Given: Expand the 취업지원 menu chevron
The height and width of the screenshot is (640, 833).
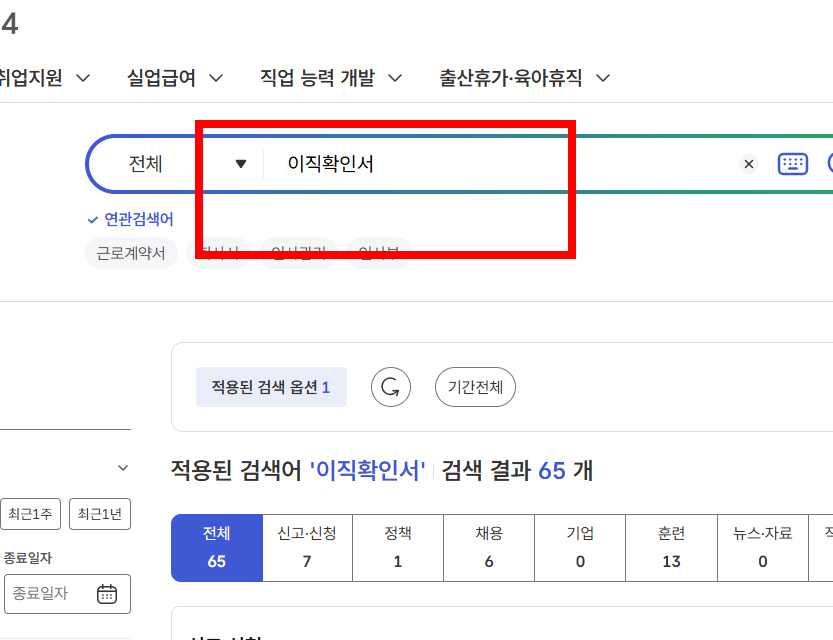Looking at the screenshot, I should [83, 77].
